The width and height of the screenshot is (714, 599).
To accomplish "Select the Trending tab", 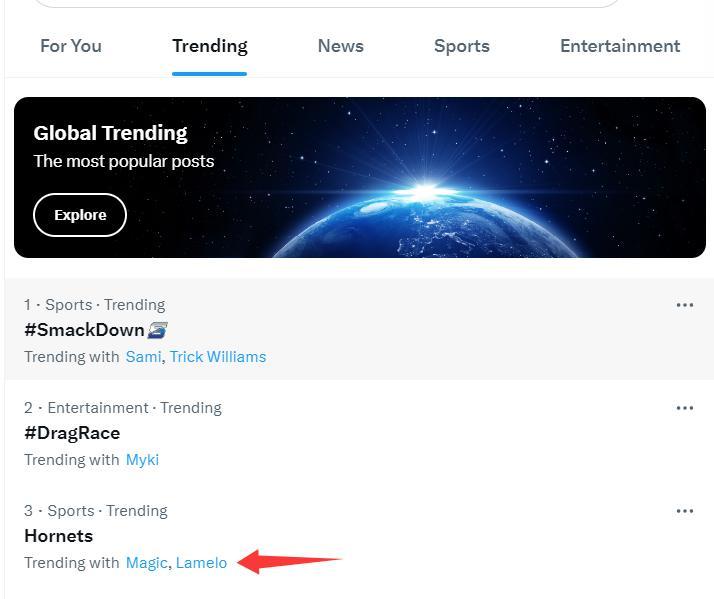I will point(210,46).
